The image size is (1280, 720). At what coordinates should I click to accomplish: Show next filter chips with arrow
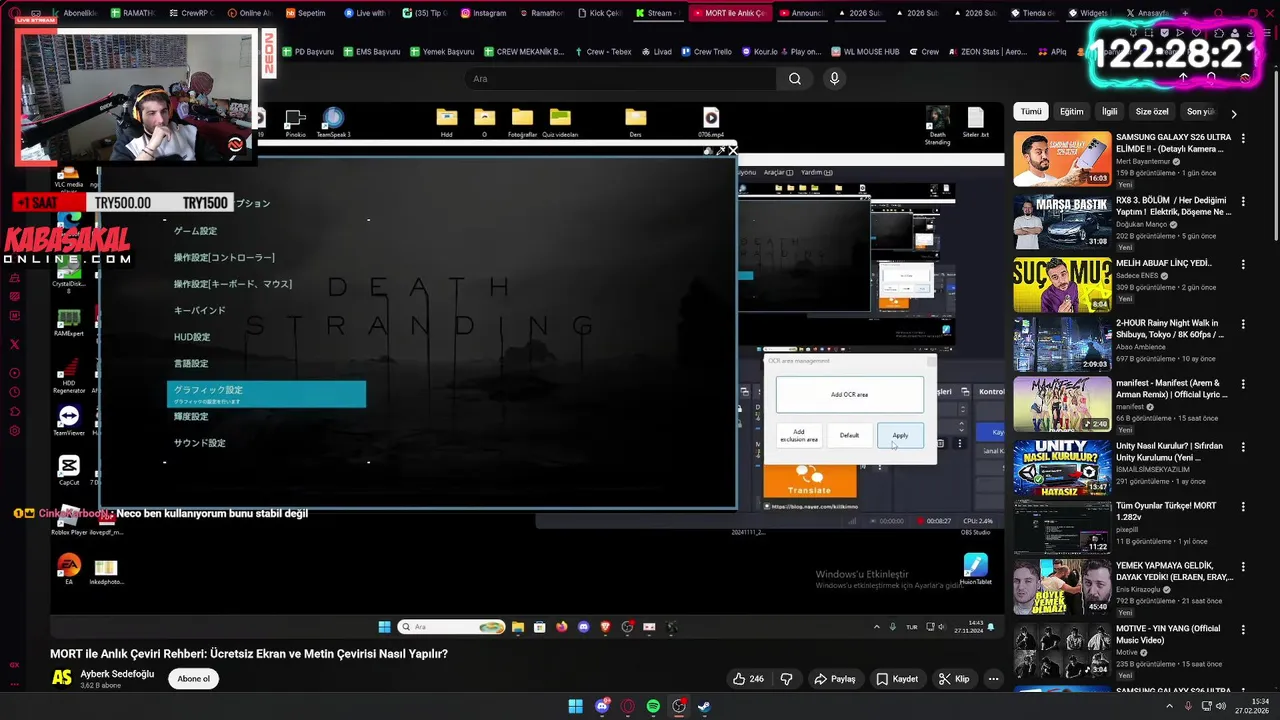1234,113
